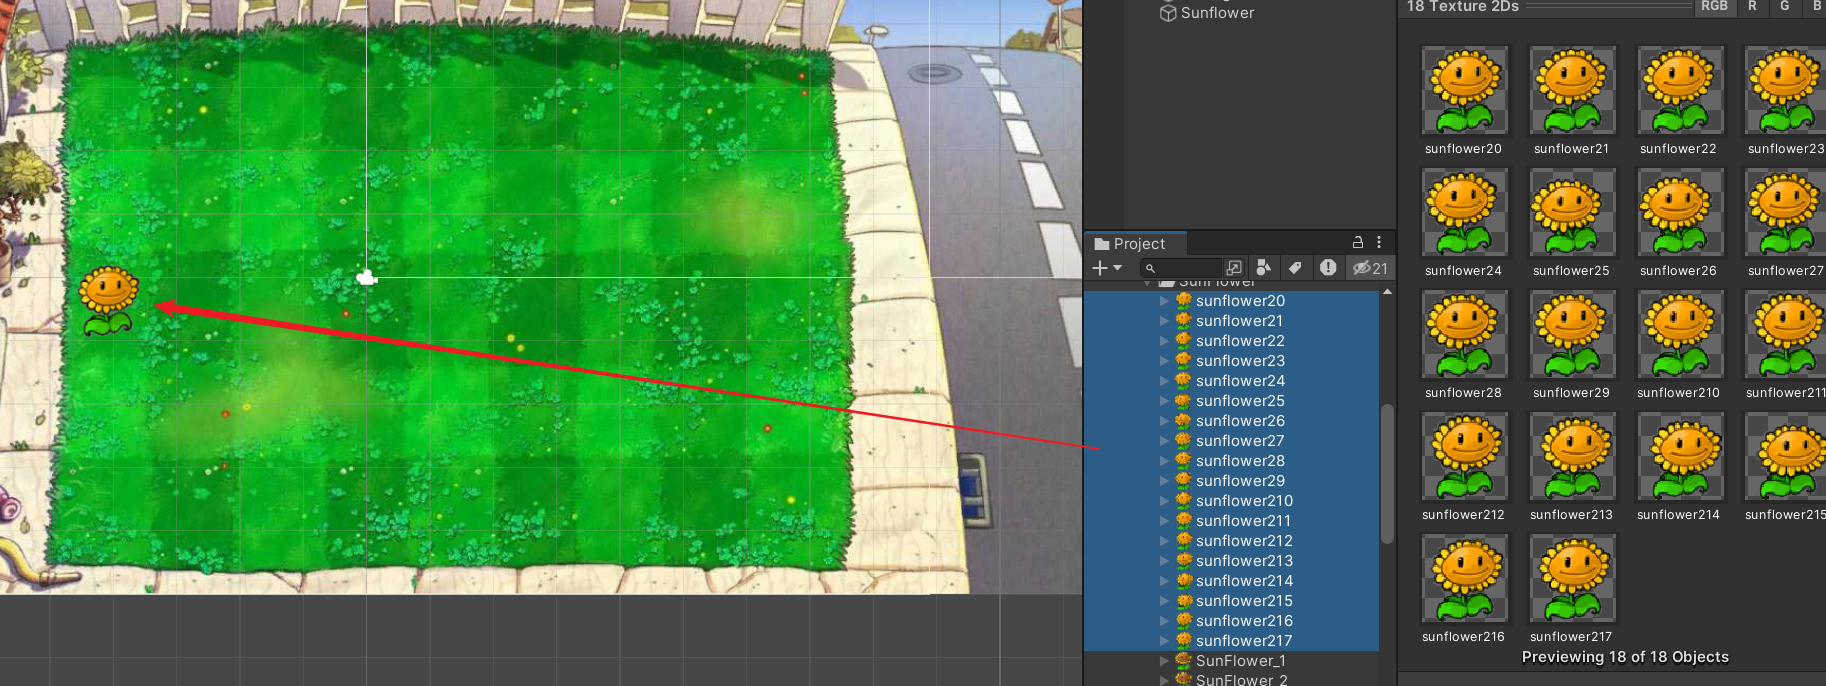Click sunflower216 texture preview thumbnail
Viewport: 1826px width, 686px height.
coord(1464,578)
